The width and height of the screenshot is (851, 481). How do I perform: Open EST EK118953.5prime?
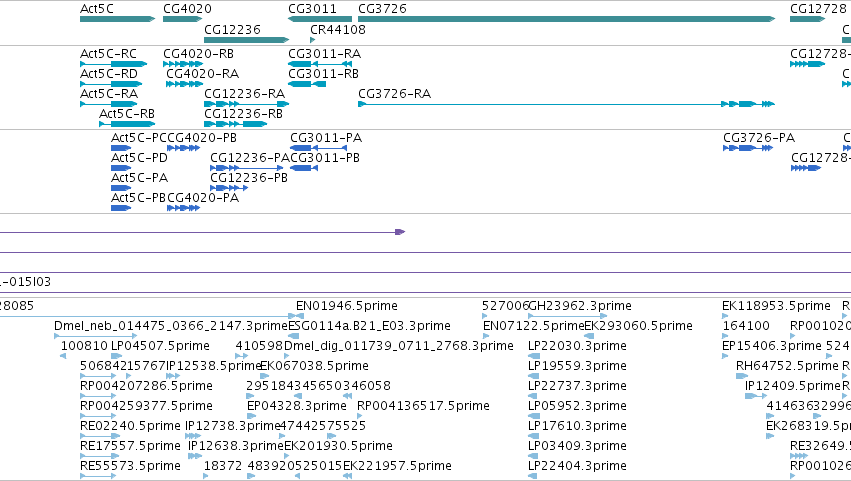[x=776, y=306]
